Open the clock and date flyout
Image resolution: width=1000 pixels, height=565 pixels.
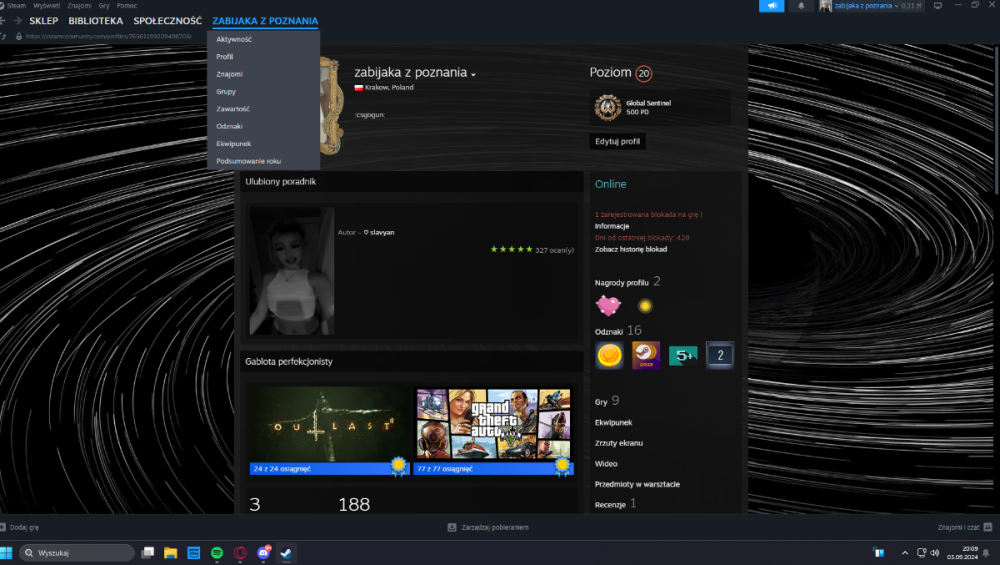[962, 553]
